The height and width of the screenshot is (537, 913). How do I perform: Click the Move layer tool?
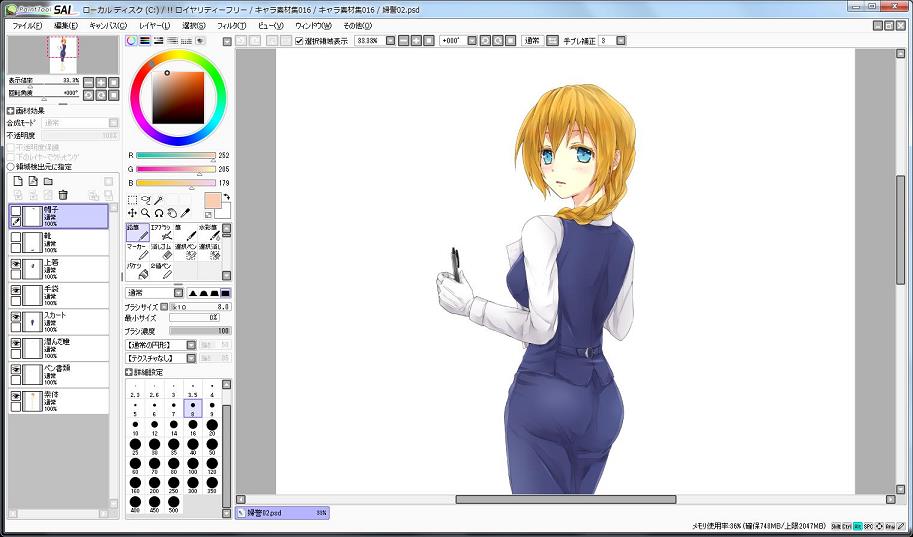pos(132,213)
